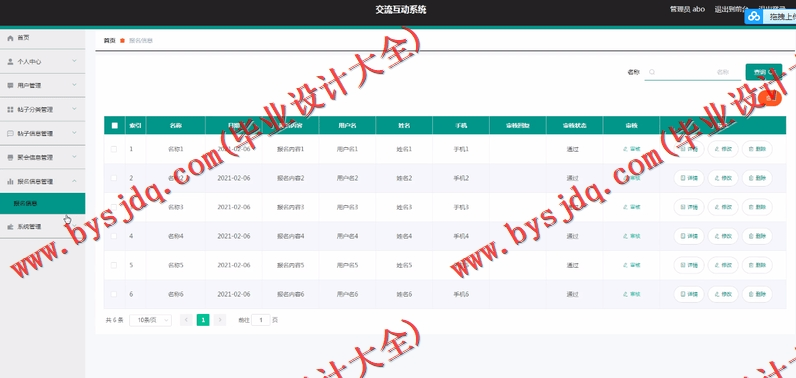Click 删除 for row 名称6
This screenshot has width=796, height=378.
pyautogui.click(x=757, y=294)
